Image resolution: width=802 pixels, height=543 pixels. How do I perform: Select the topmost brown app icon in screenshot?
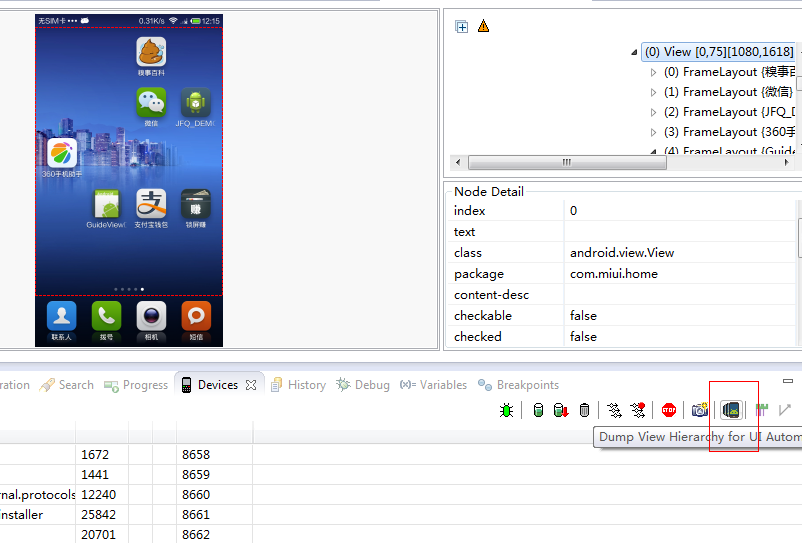point(151,52)
